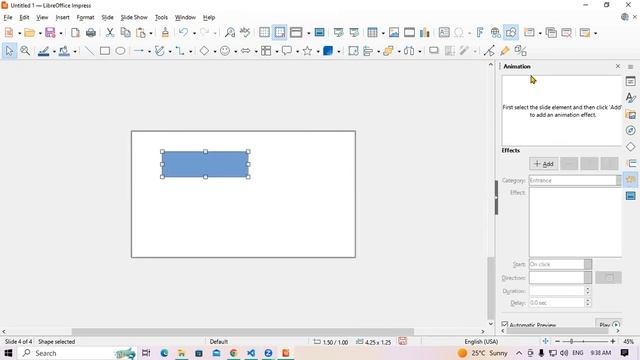Image resolution: width=640 pixels, height=360 pixels.
Task: Select the Insert Line tool
Action: pos(89,51)
